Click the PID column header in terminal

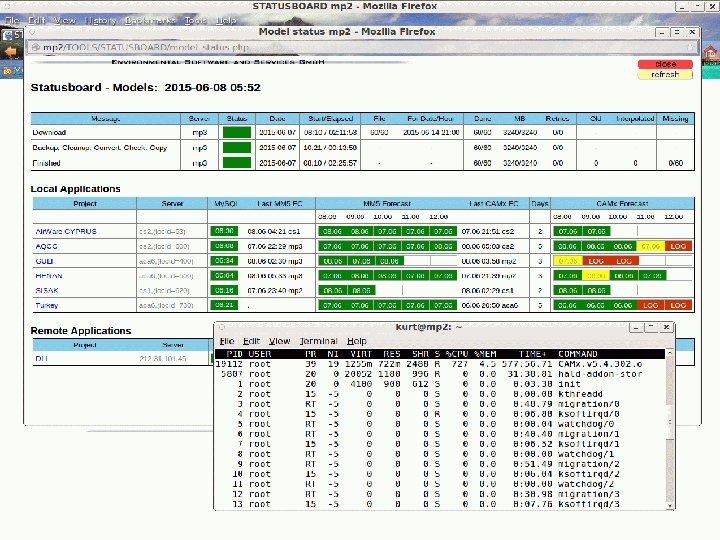tap(234, 354)
